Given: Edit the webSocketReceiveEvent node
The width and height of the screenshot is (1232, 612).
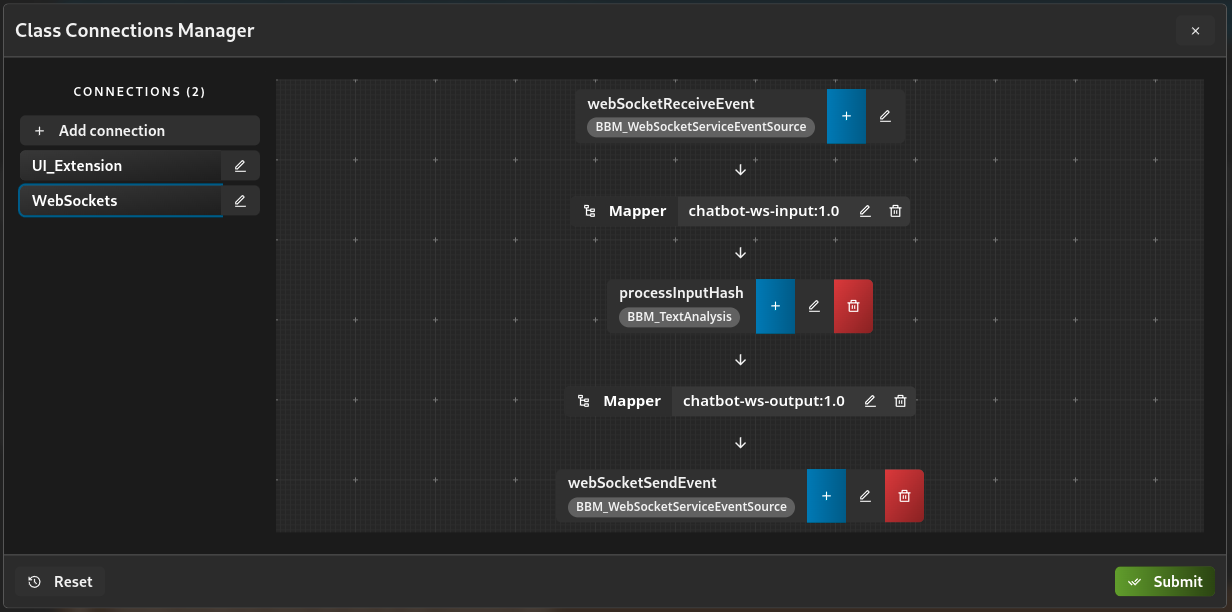Looking at the screenshot, I should click(885, 116).
